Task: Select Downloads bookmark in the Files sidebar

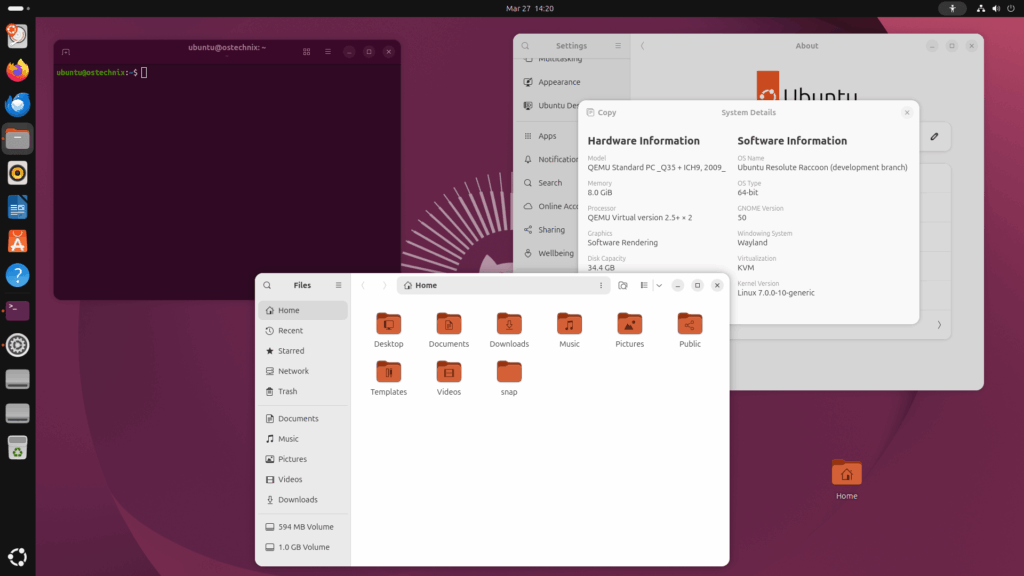Action: 303,500
